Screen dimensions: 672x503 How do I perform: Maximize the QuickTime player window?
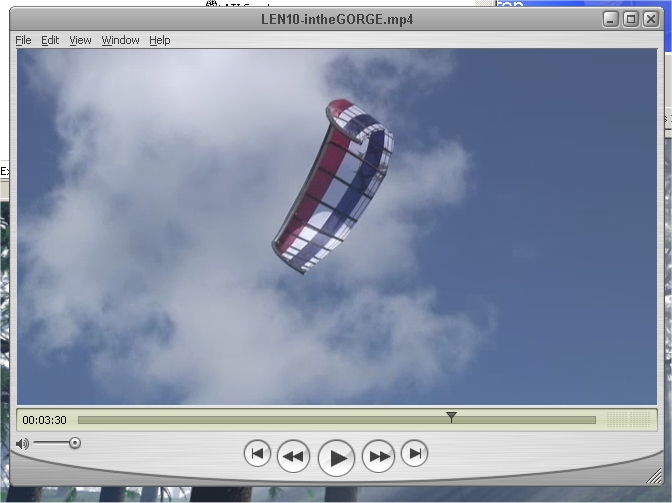(630, 19)
